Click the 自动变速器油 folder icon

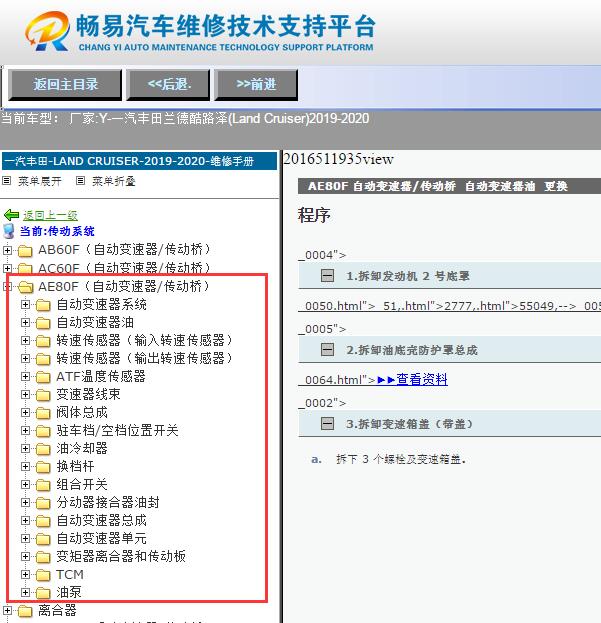click(x=43, y=323)
